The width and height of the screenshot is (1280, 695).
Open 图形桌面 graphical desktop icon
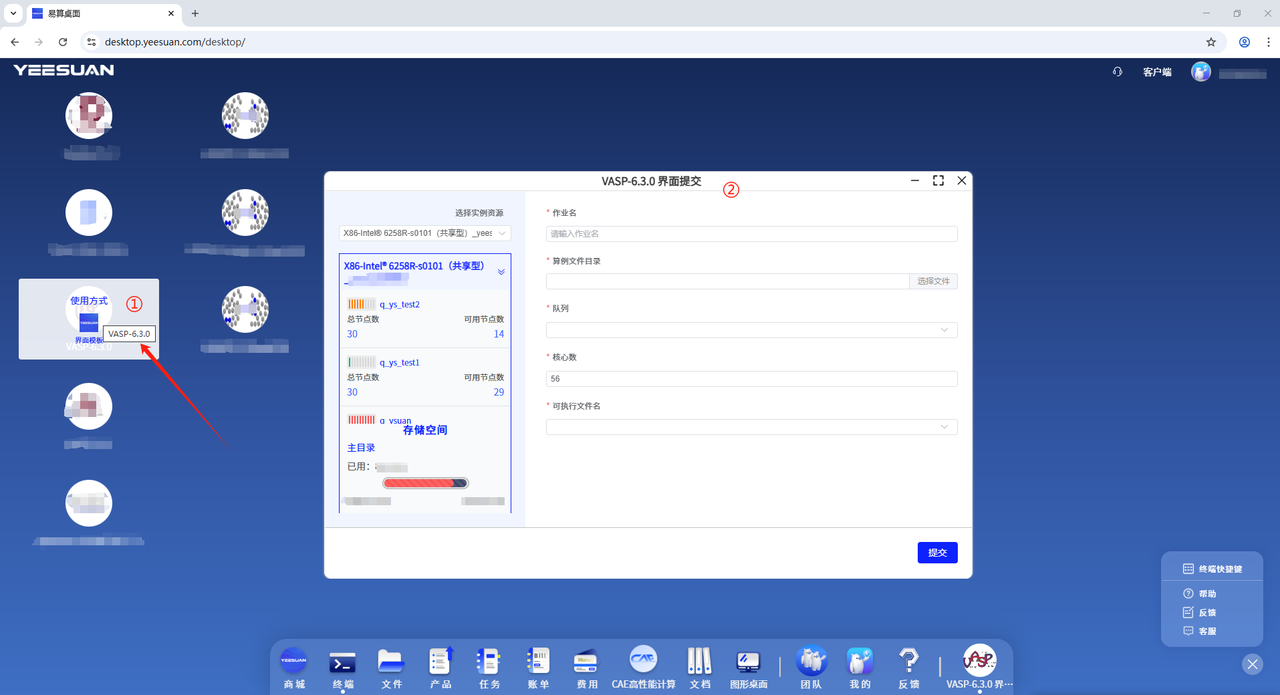point(748,662)
